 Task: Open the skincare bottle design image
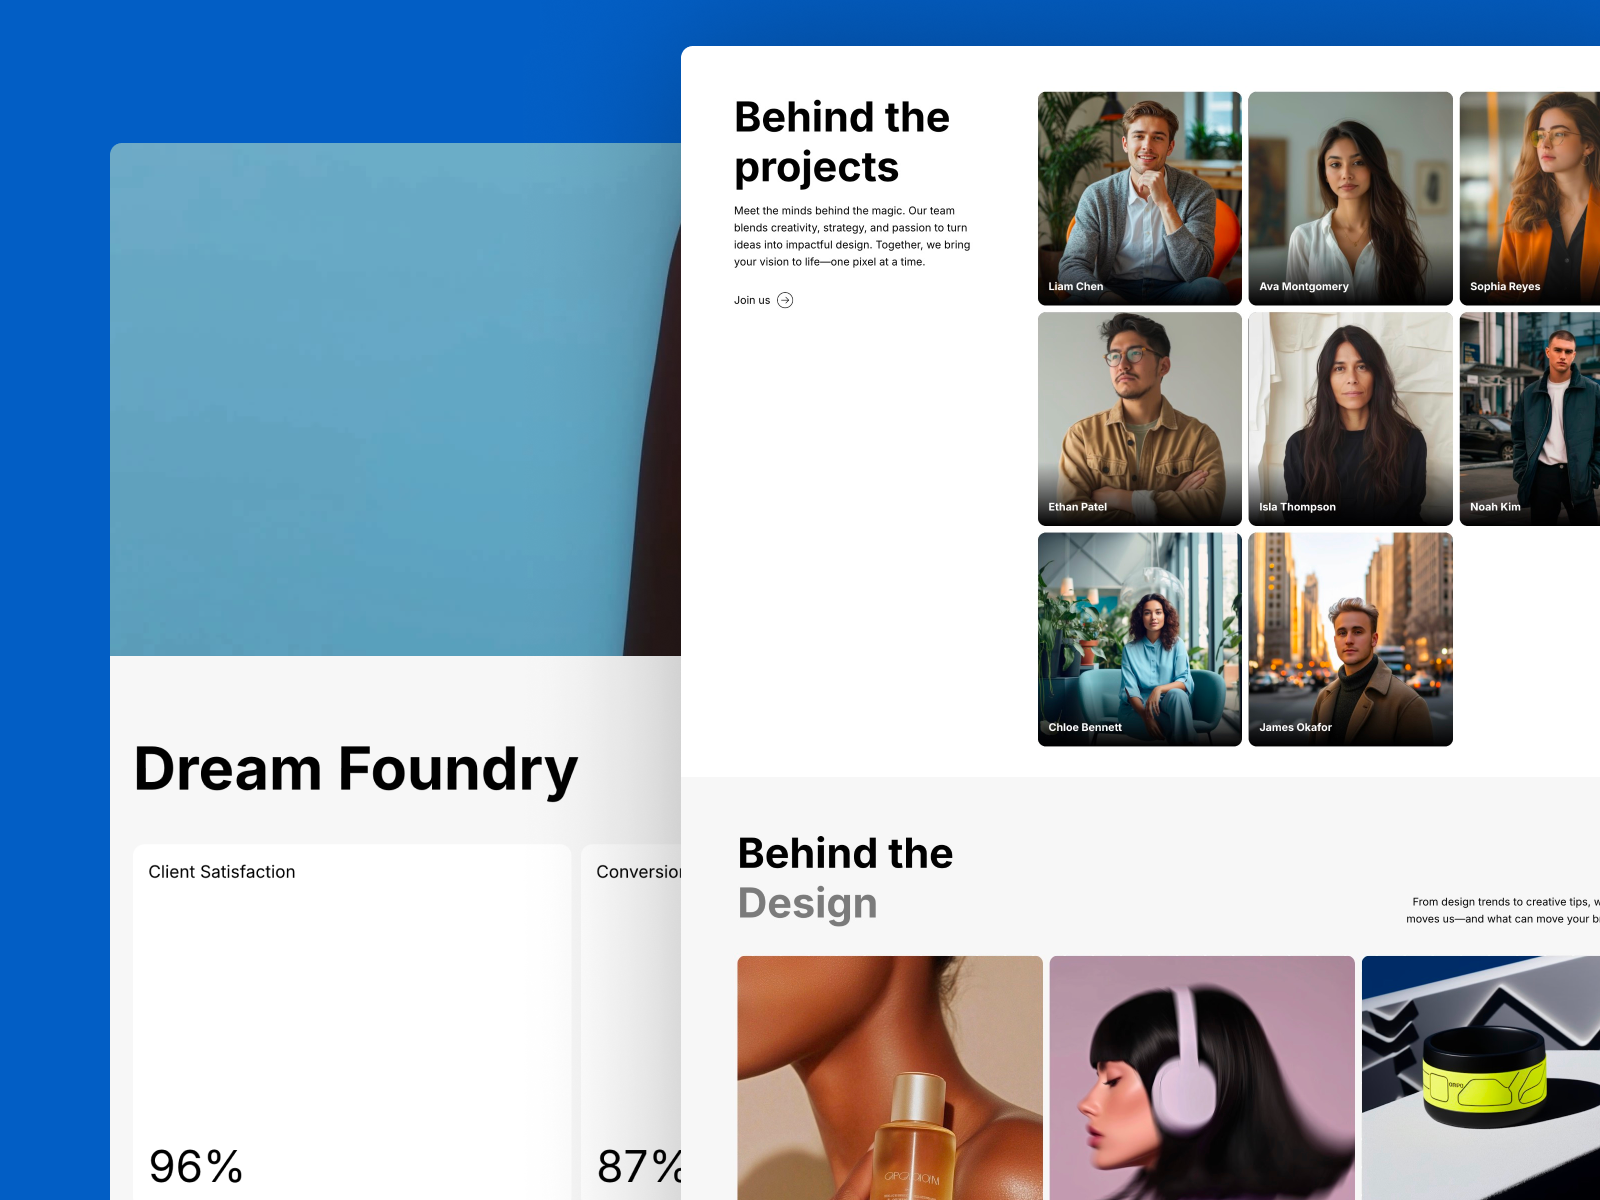coord(889,1077)
